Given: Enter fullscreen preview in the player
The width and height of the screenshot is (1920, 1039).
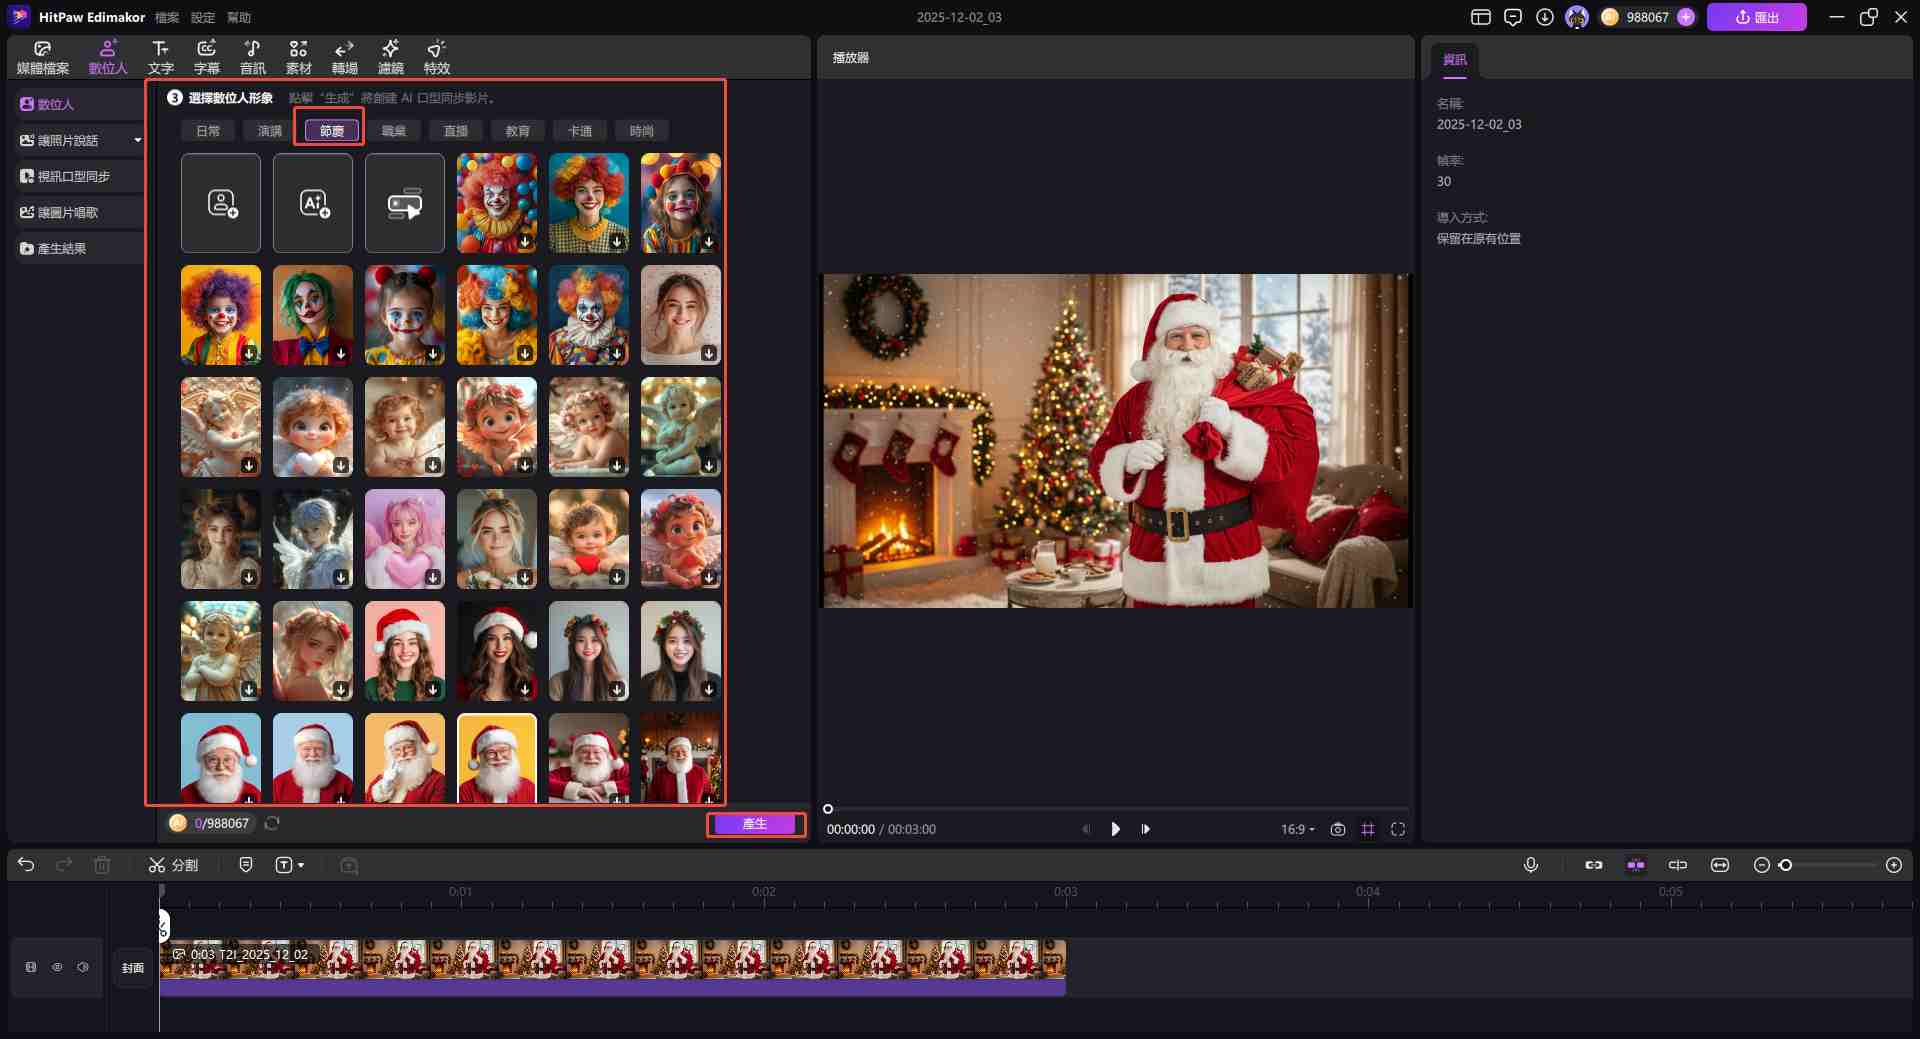Looking at the screenshot, I should (x=1398, y=829).
